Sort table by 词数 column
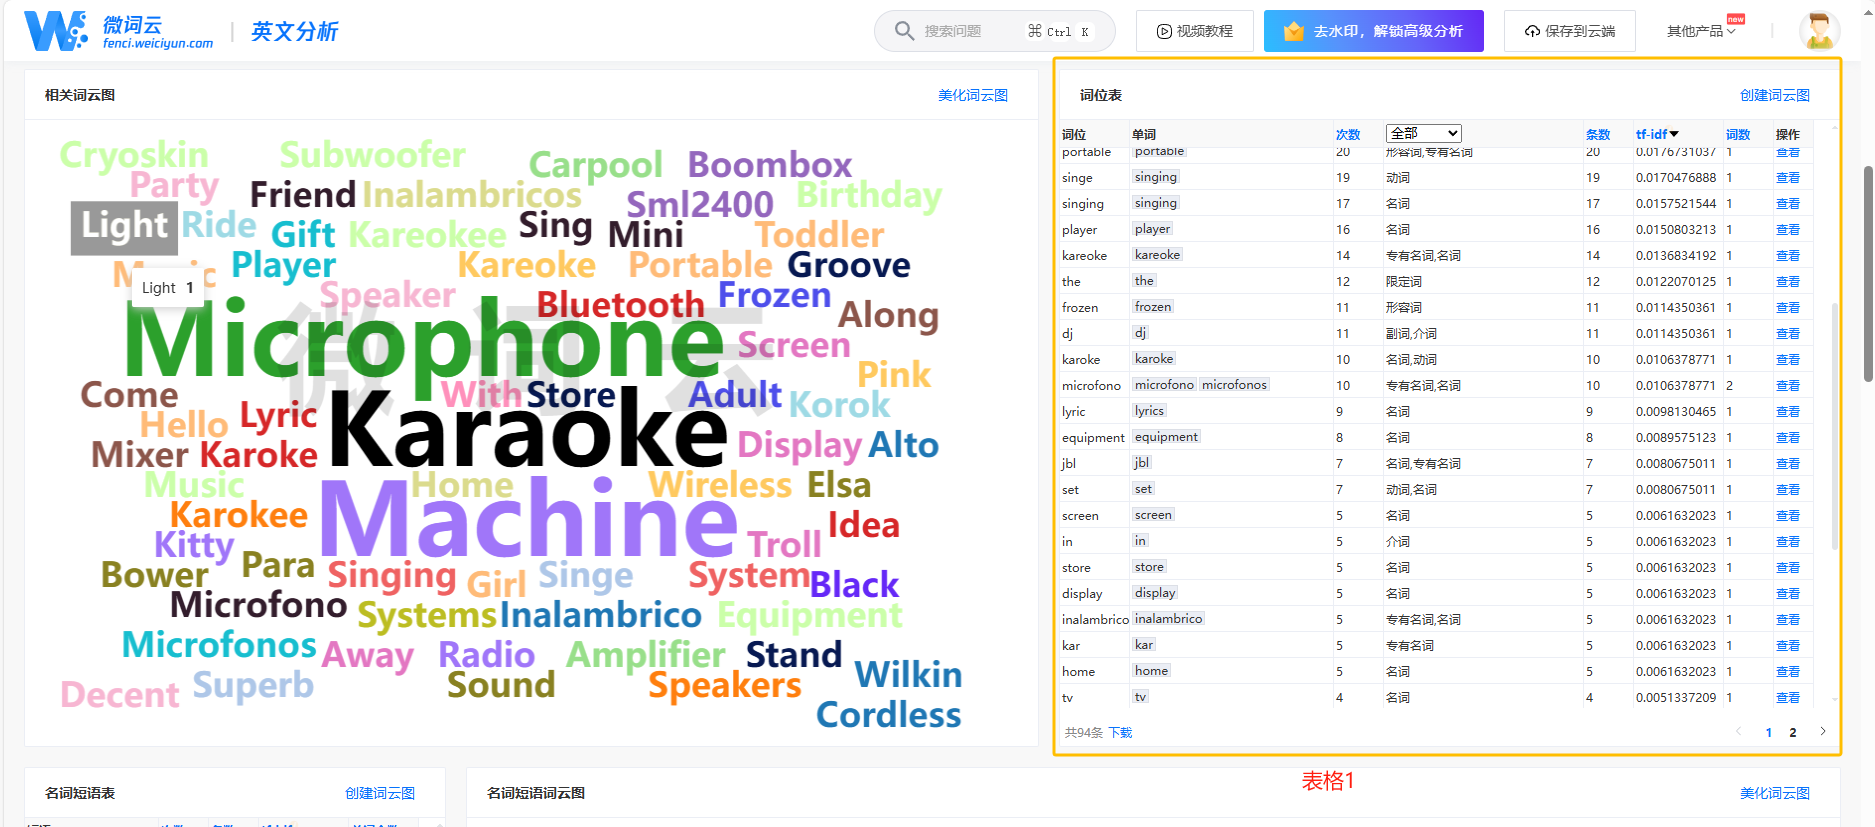The height and width of the screenshot is (827, 1875). point(1738,134)
